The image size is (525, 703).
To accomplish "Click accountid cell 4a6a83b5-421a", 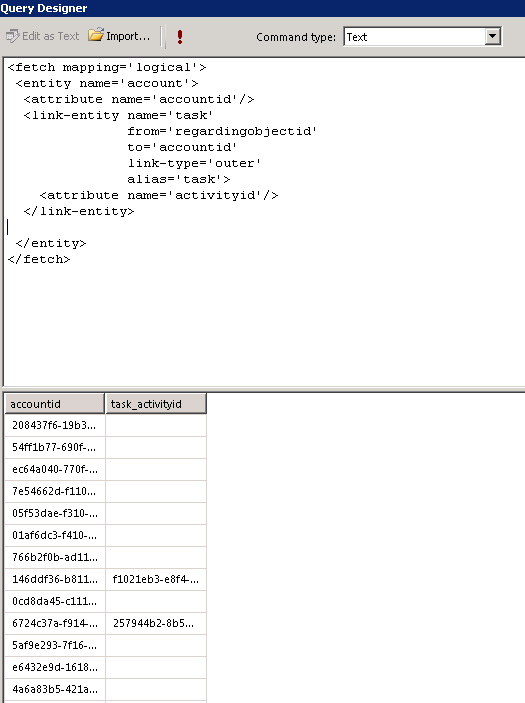I will click(55, 689).
